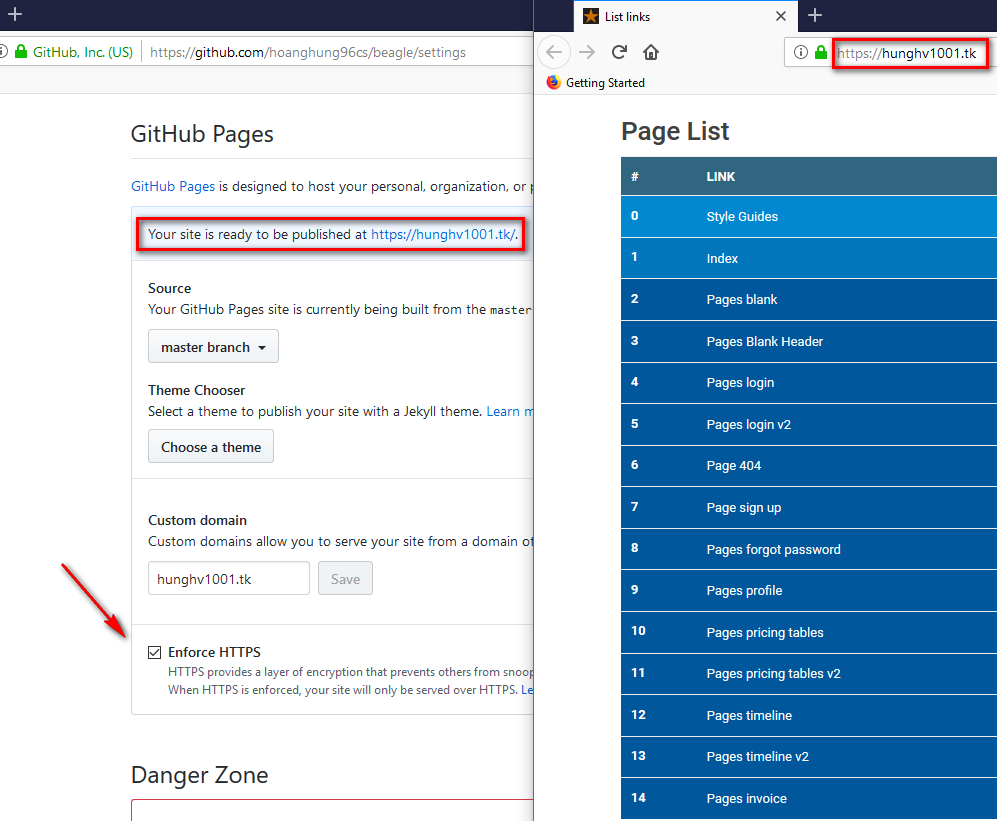Close the List links tab

[781, 16]
